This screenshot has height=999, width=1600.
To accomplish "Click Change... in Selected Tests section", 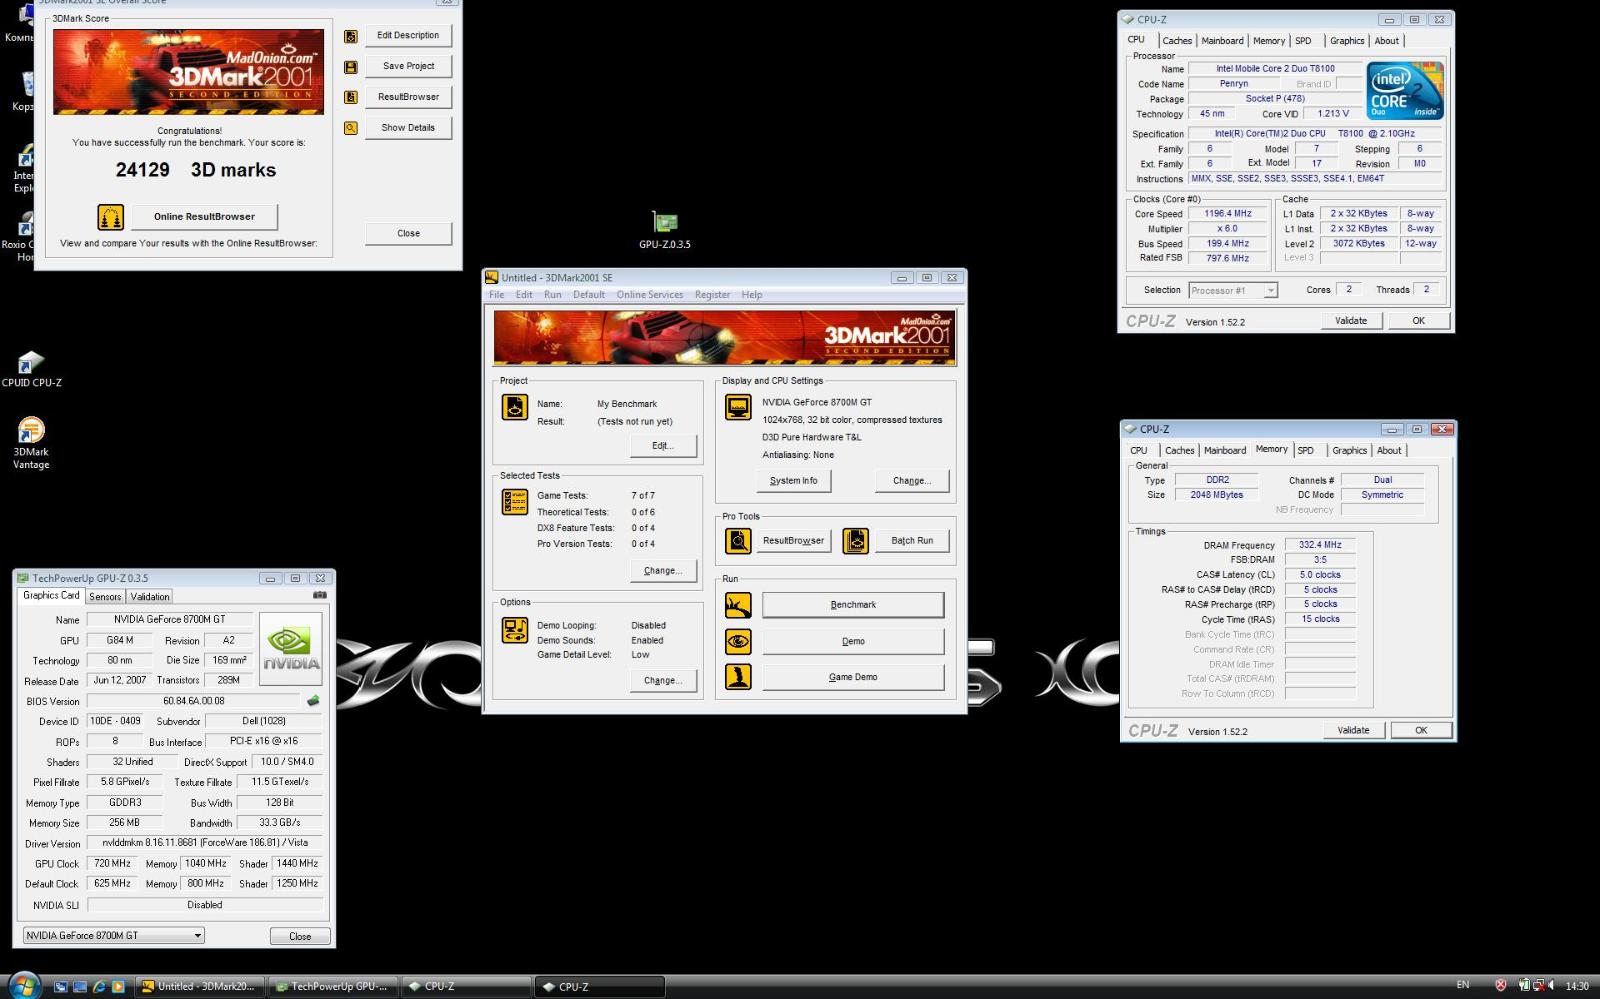I will [663, 571].
